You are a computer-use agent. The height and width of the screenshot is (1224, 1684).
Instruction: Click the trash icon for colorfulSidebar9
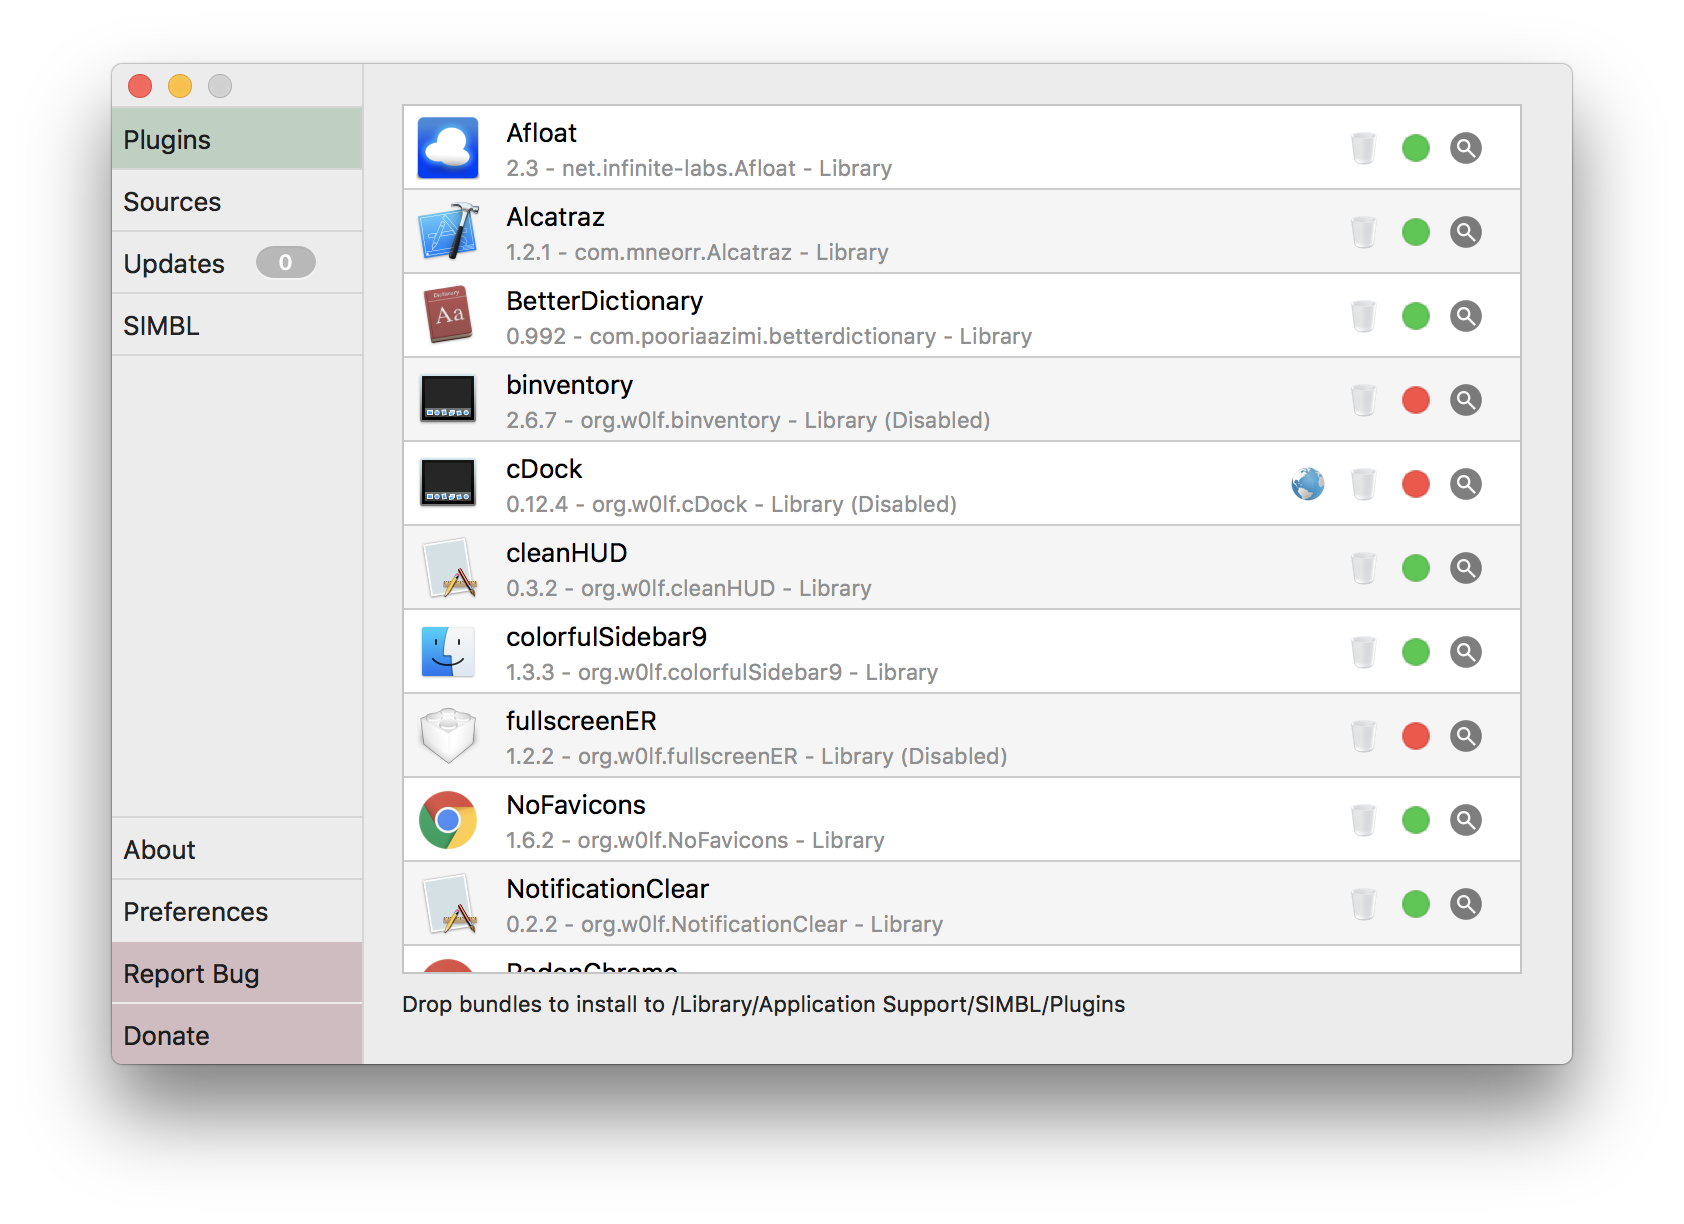(1364, 652)
